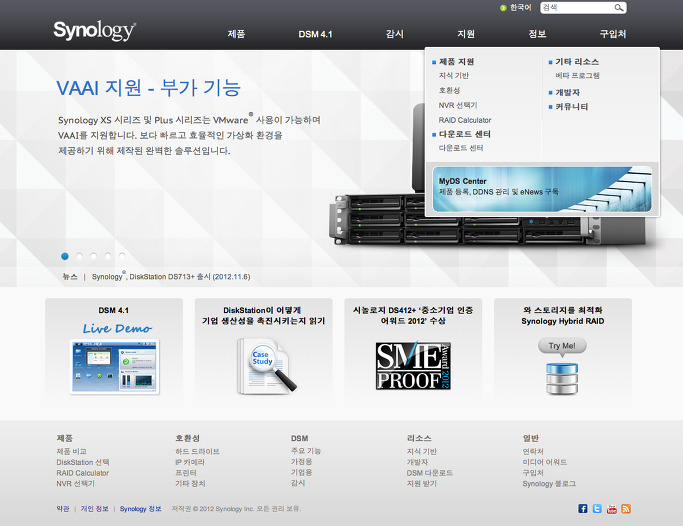Click the Hybrid RAID database icon
683x526 pixels.
click(x=562, y=378)
